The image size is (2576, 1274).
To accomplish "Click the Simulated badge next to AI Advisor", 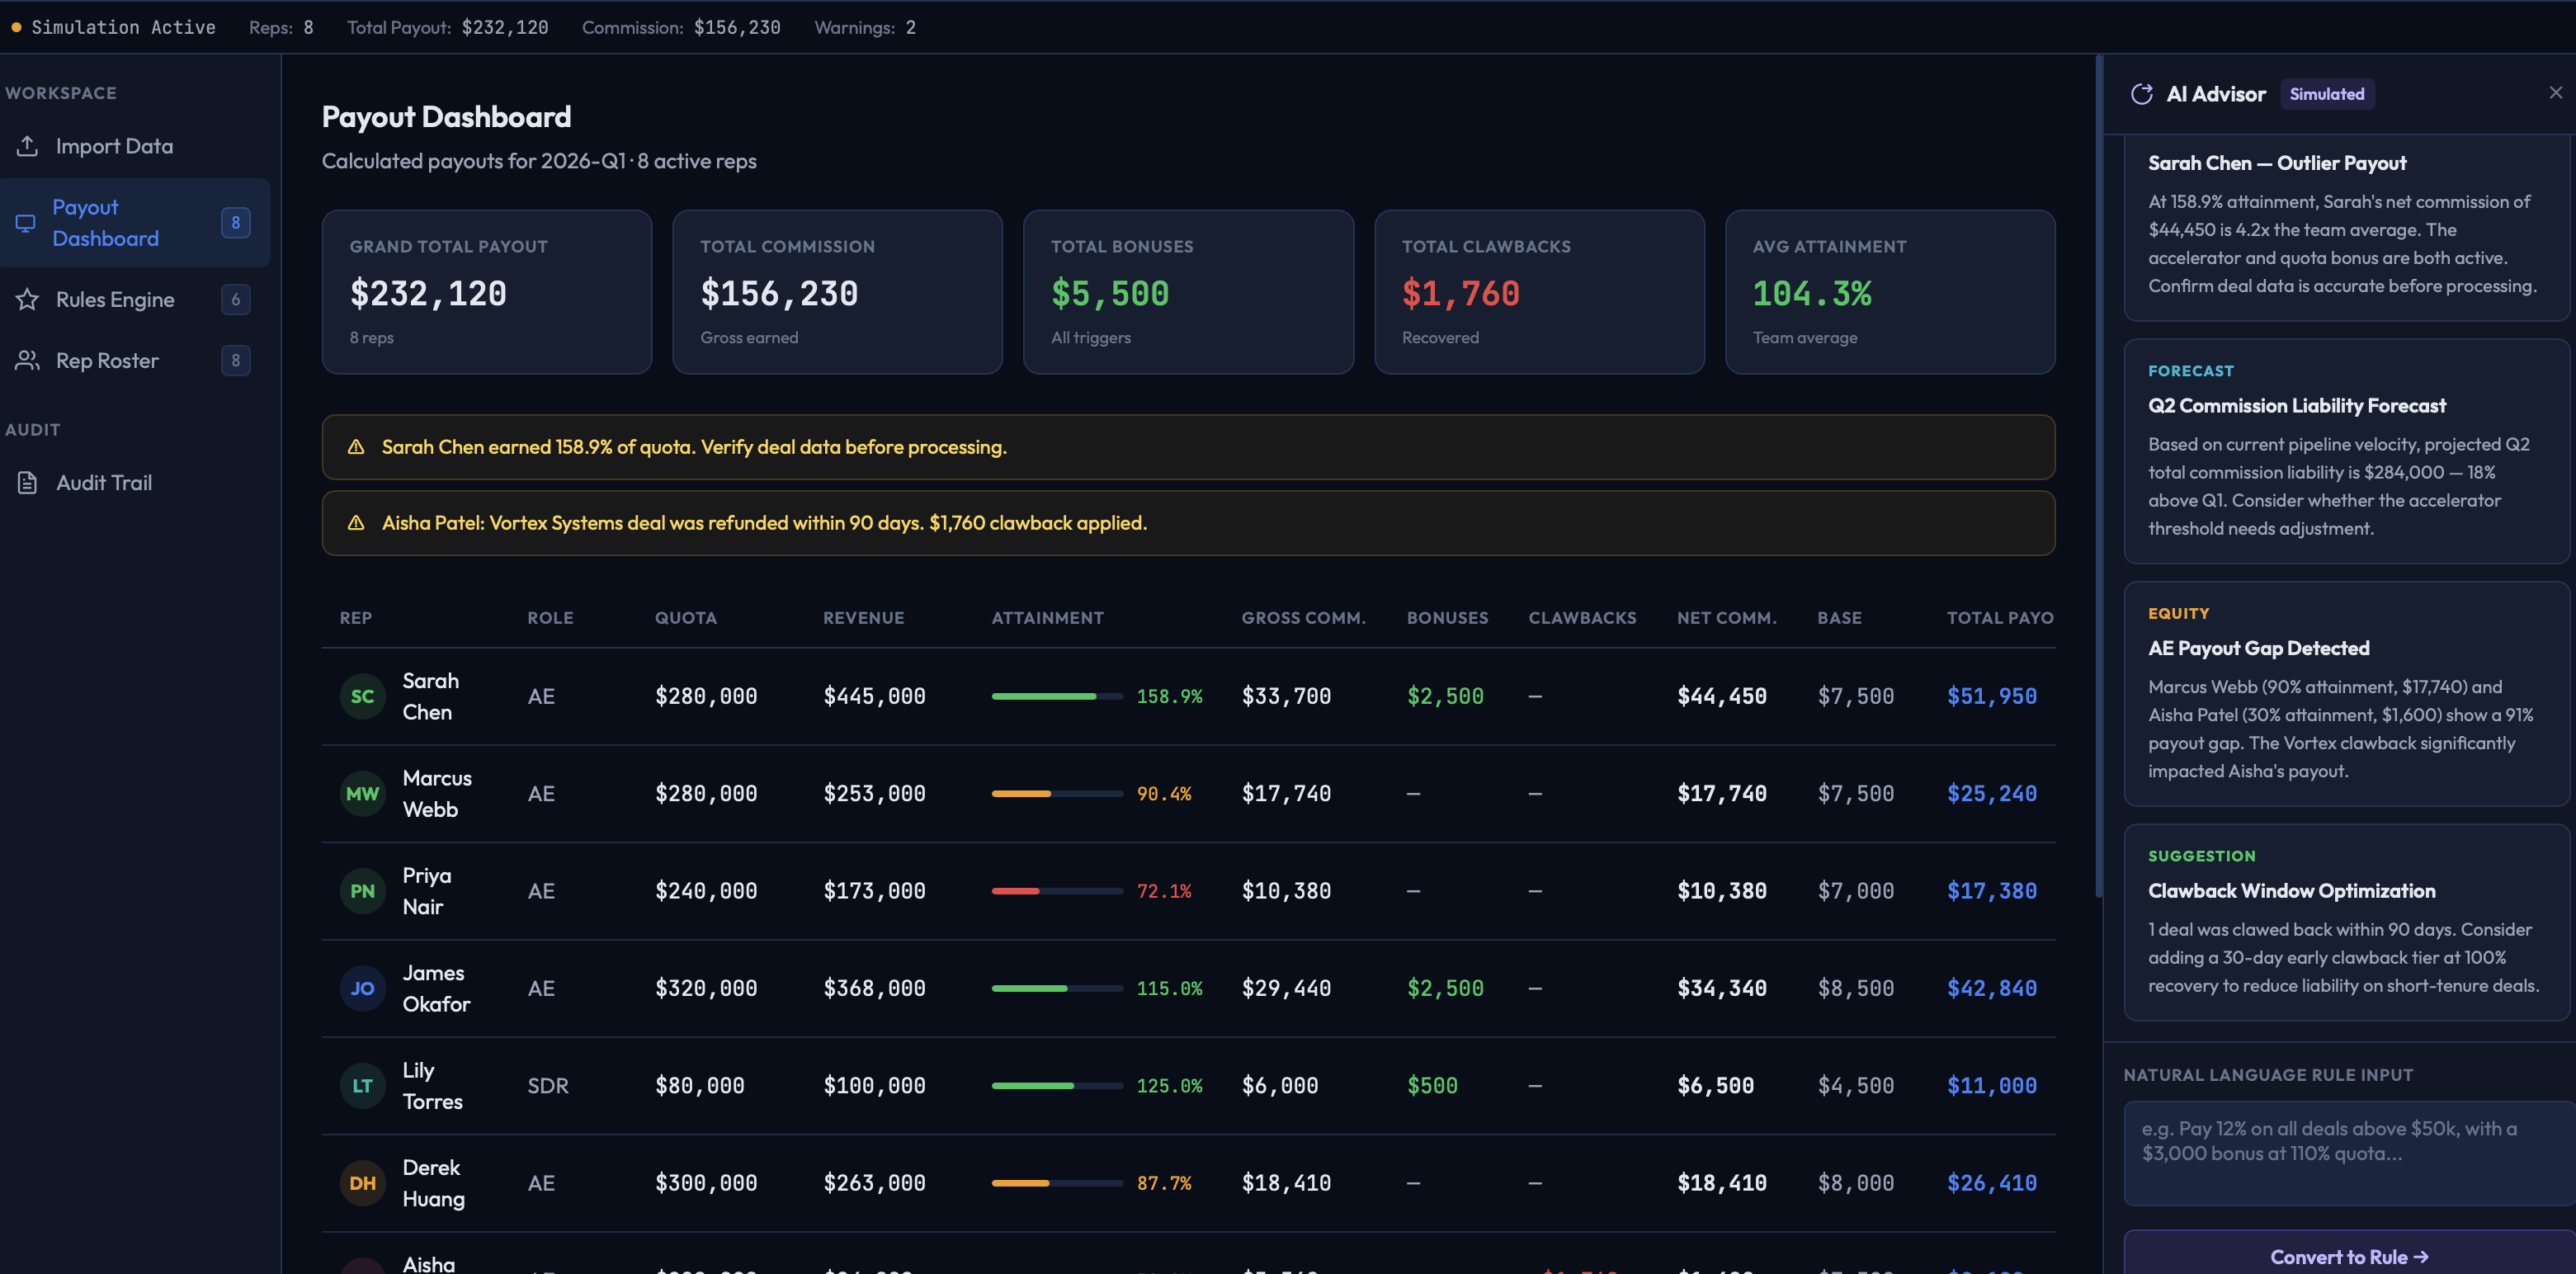I will [x=2327, y=93].
